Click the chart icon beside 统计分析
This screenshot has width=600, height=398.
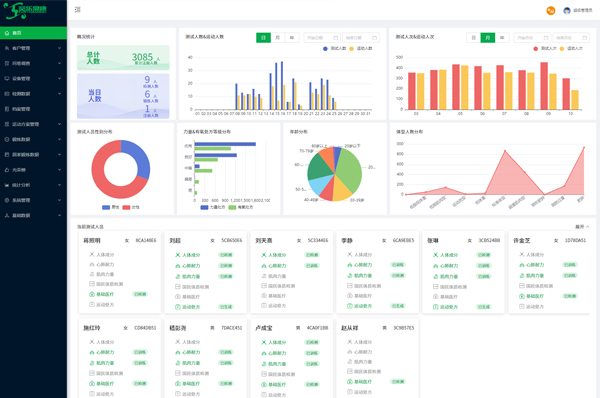click(x=7, y=185)
